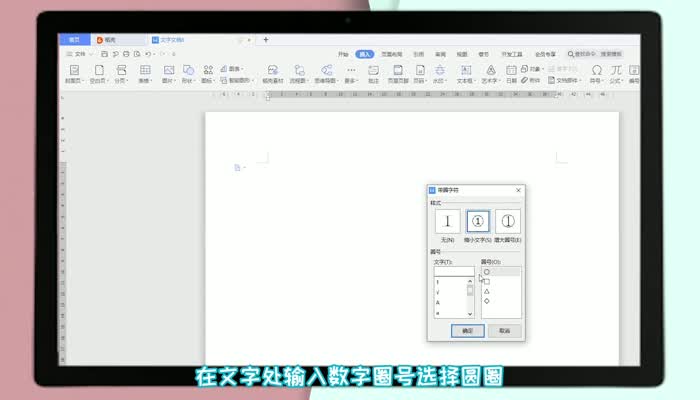Close the enclosed characters dialog
Image resolution: width=700 pixels, height=400 pixels.
(x=518, y=190)
